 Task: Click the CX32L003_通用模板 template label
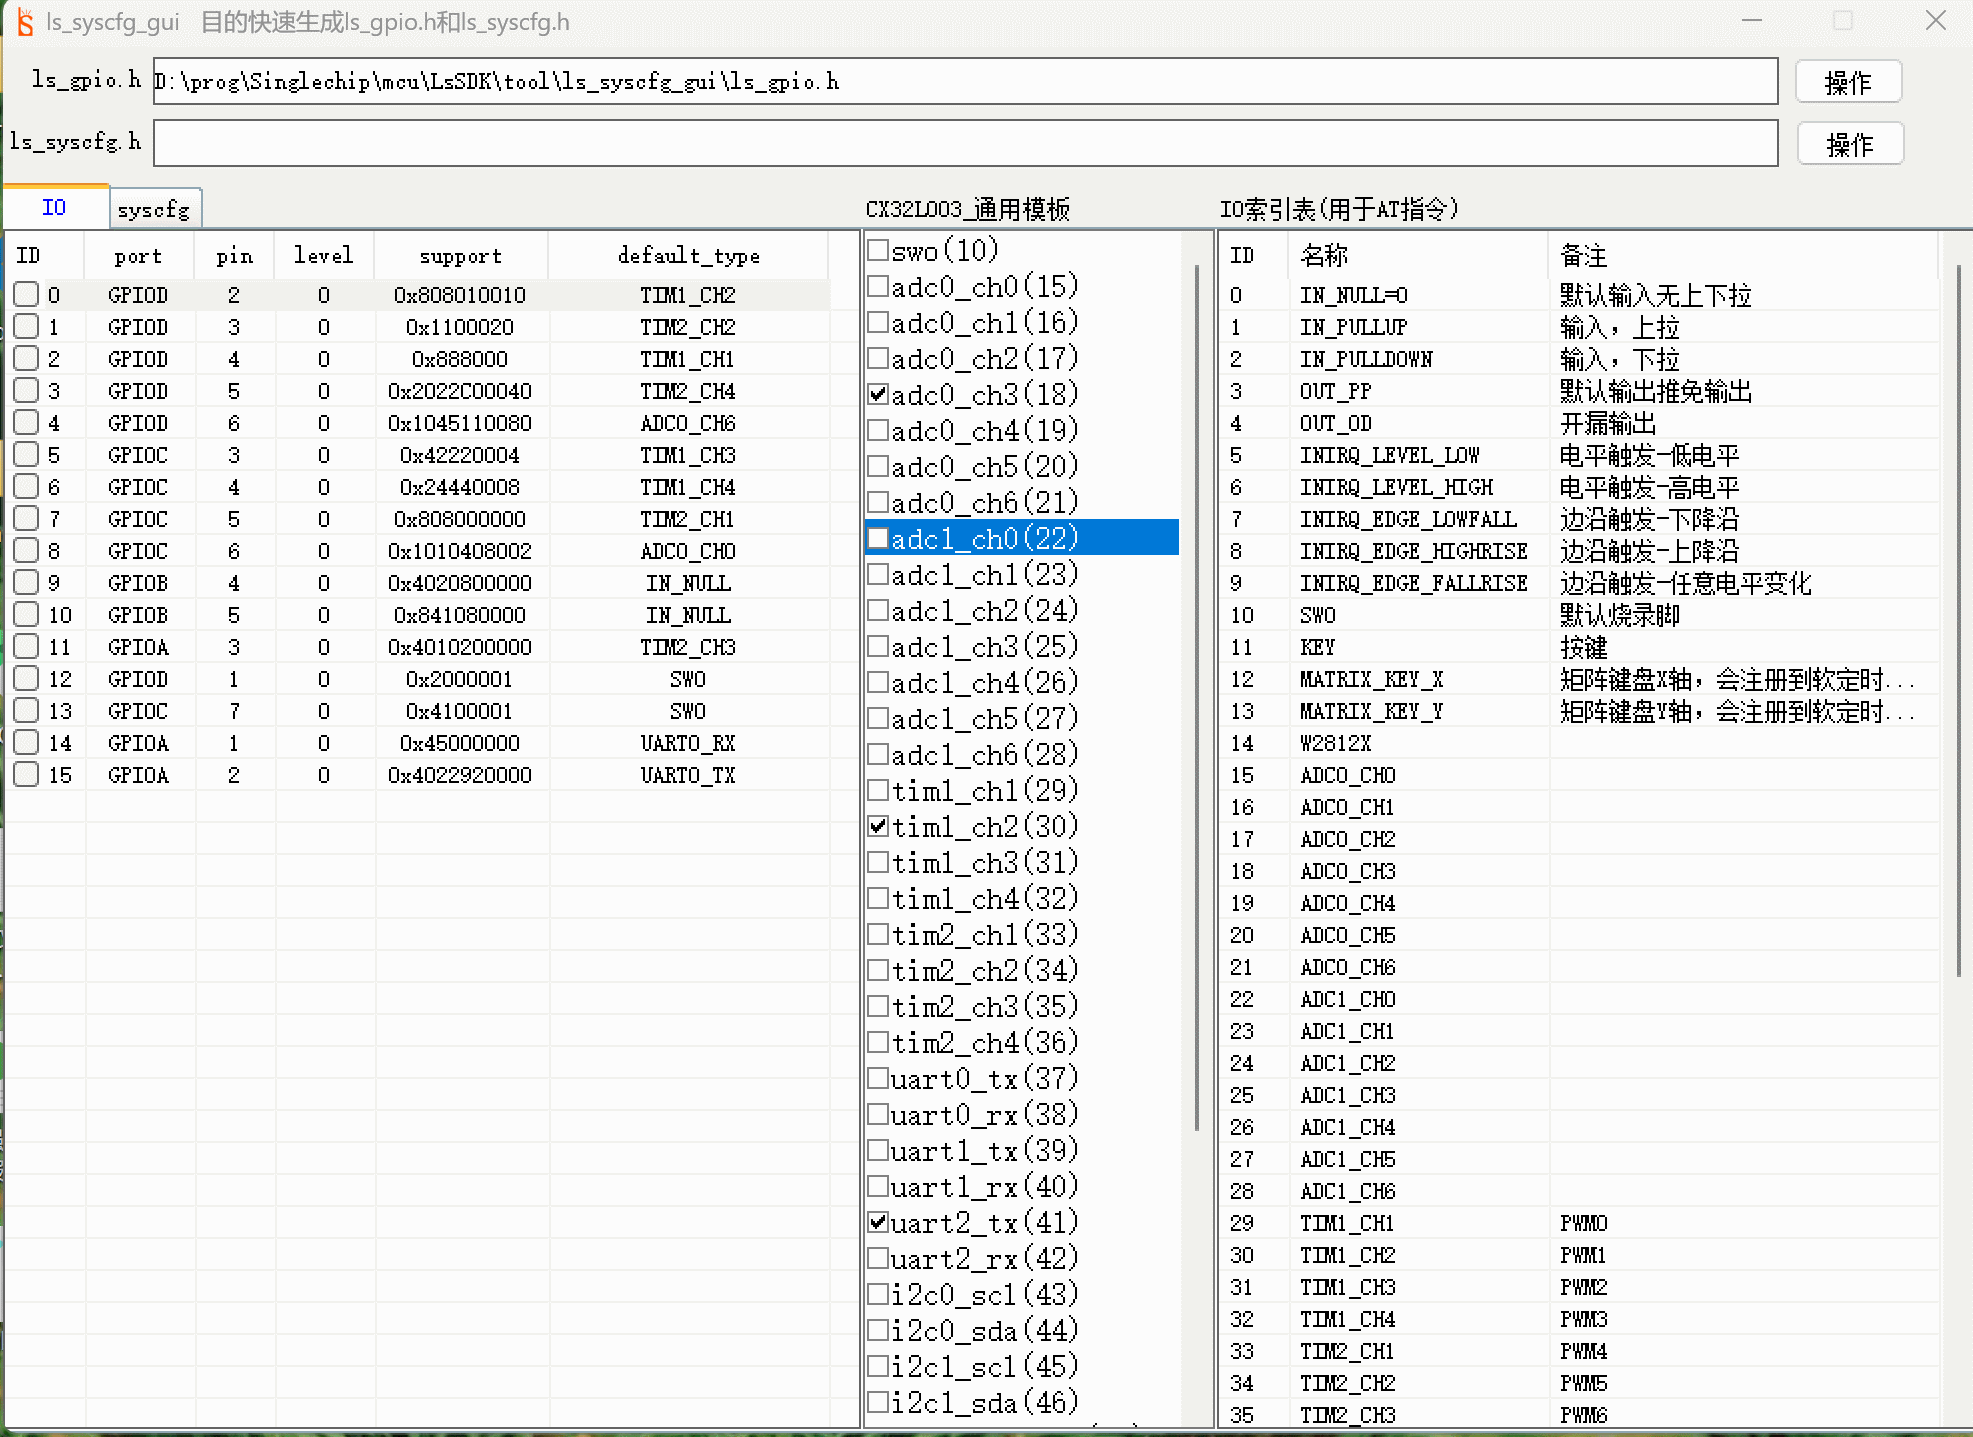(x=967, y=209)
